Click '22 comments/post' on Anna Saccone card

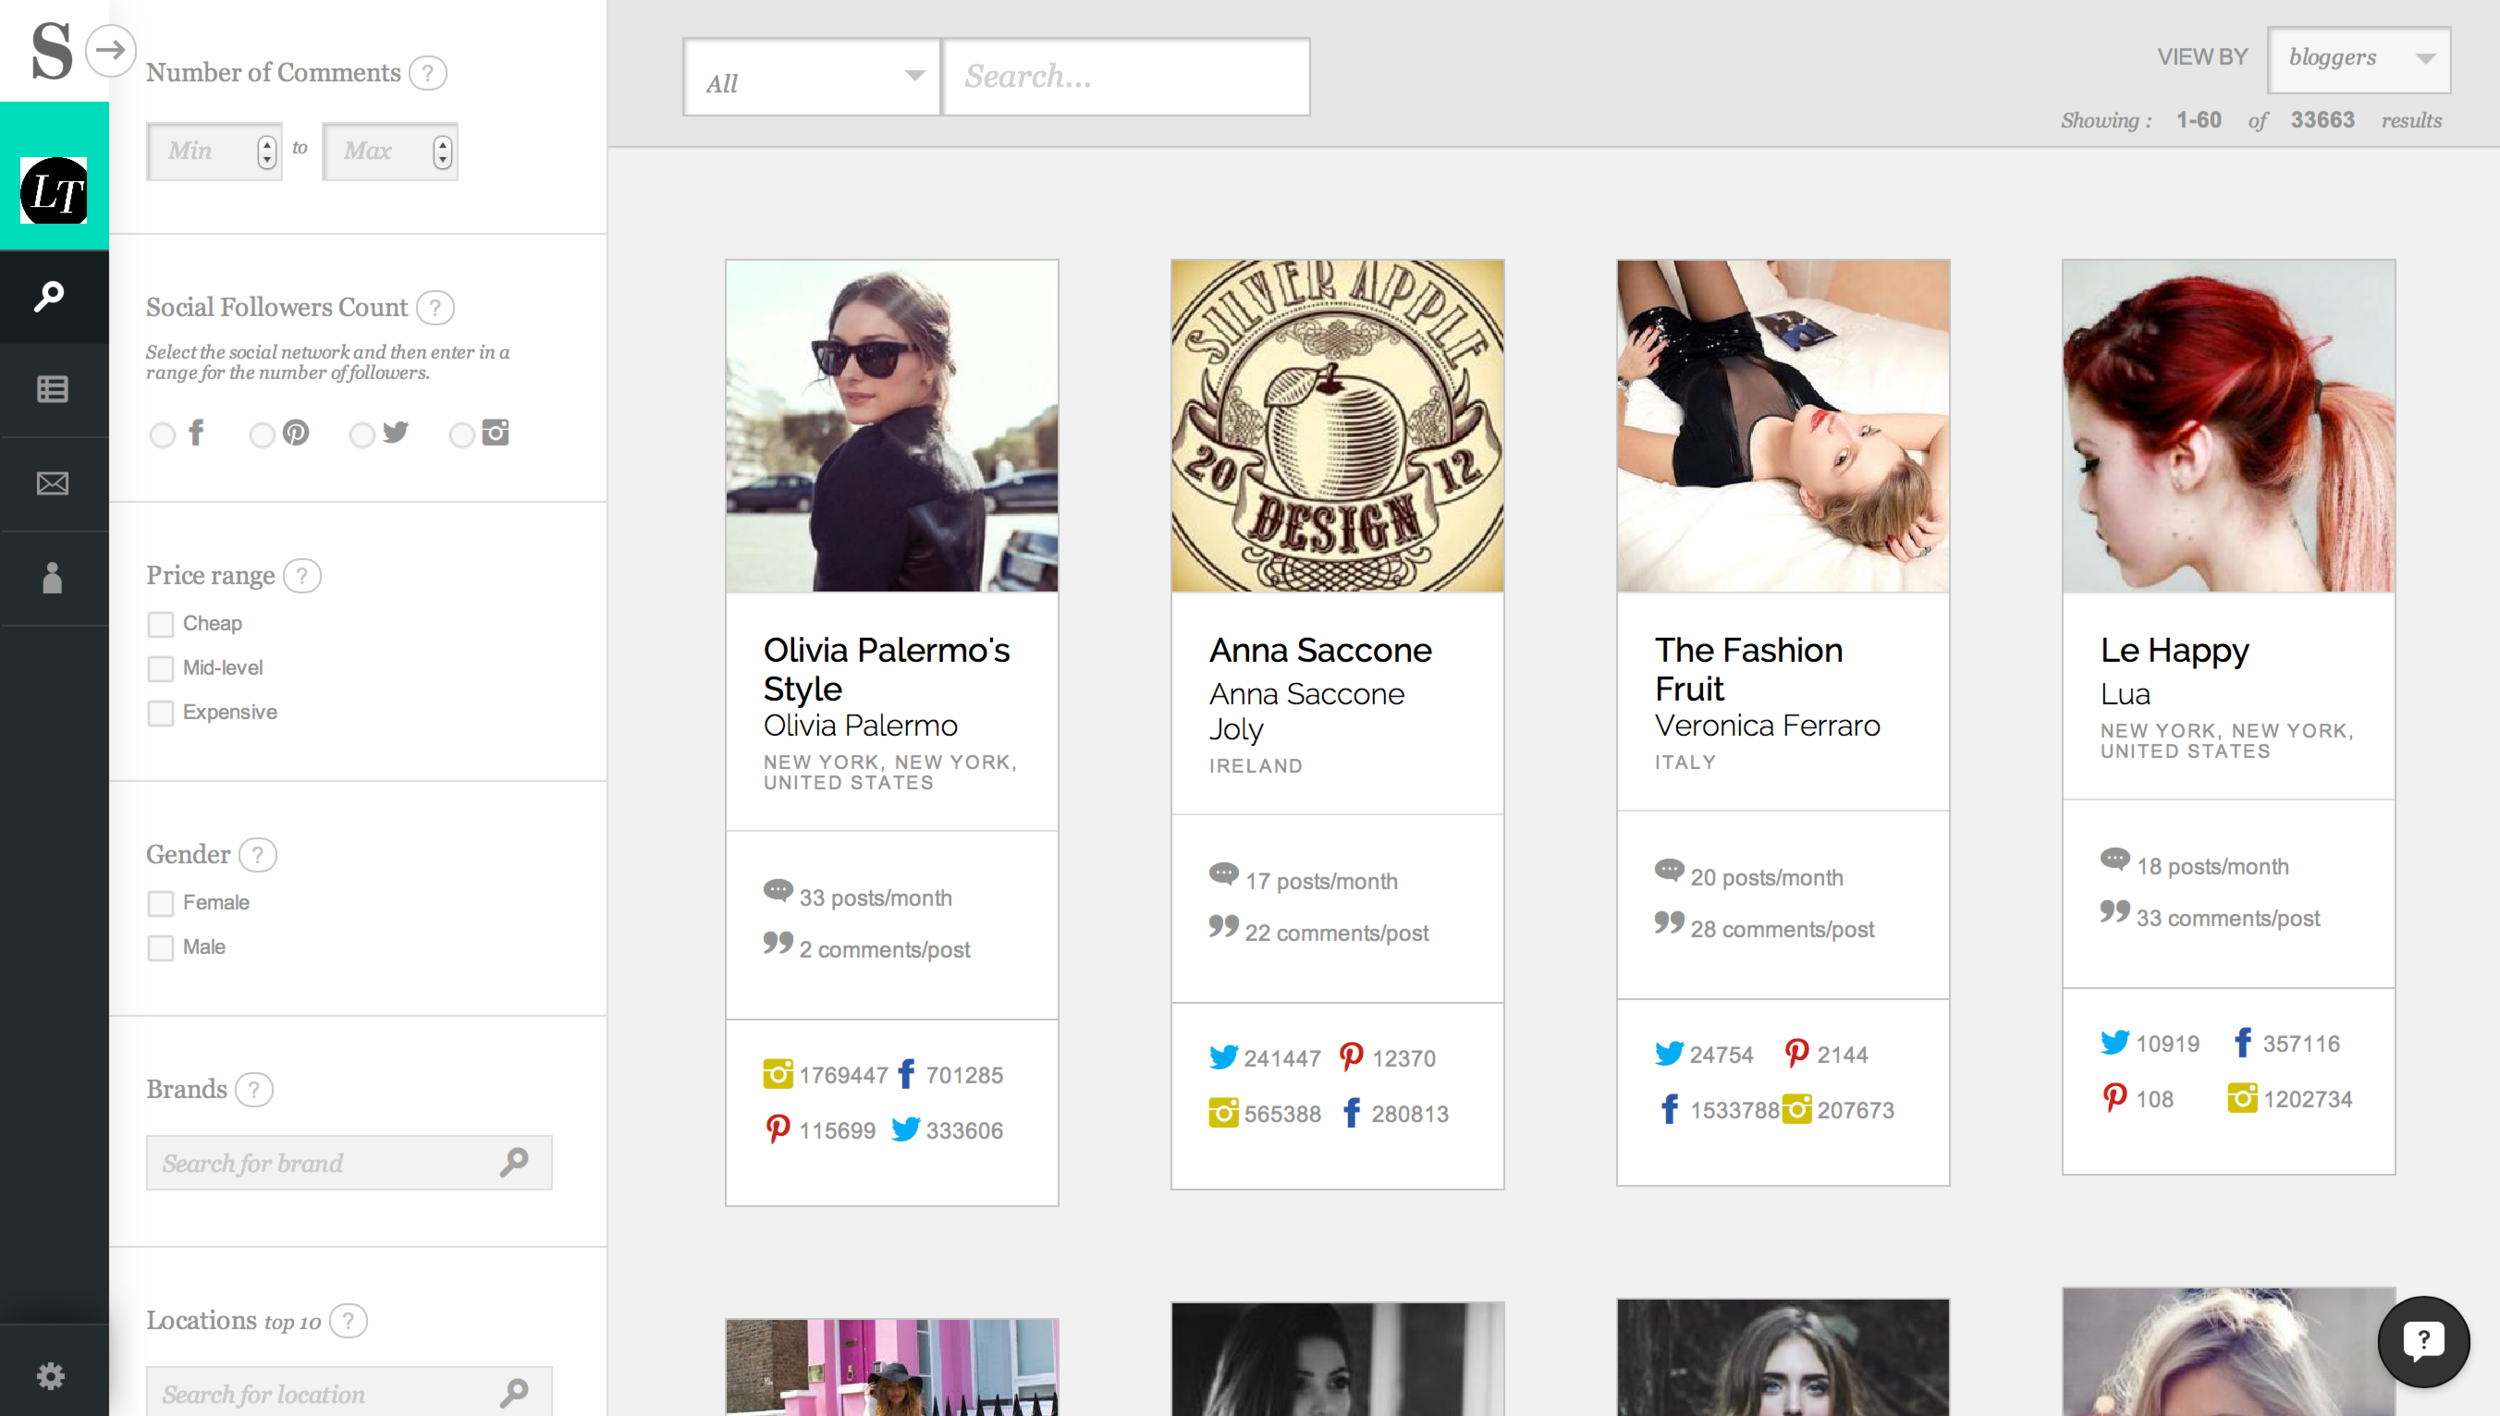1336,933
